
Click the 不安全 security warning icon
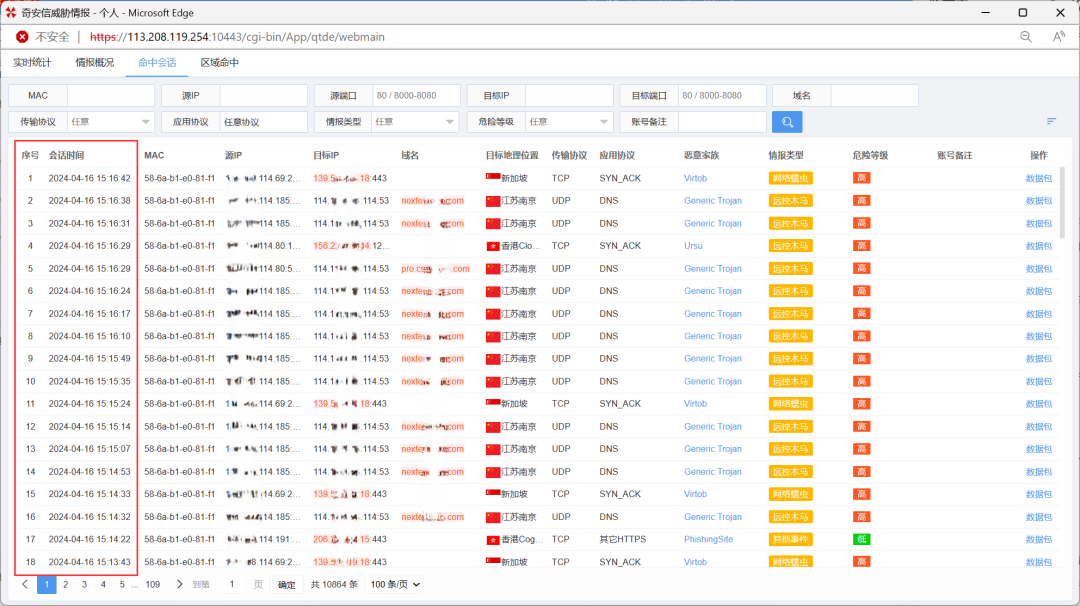tap(22, 36)
